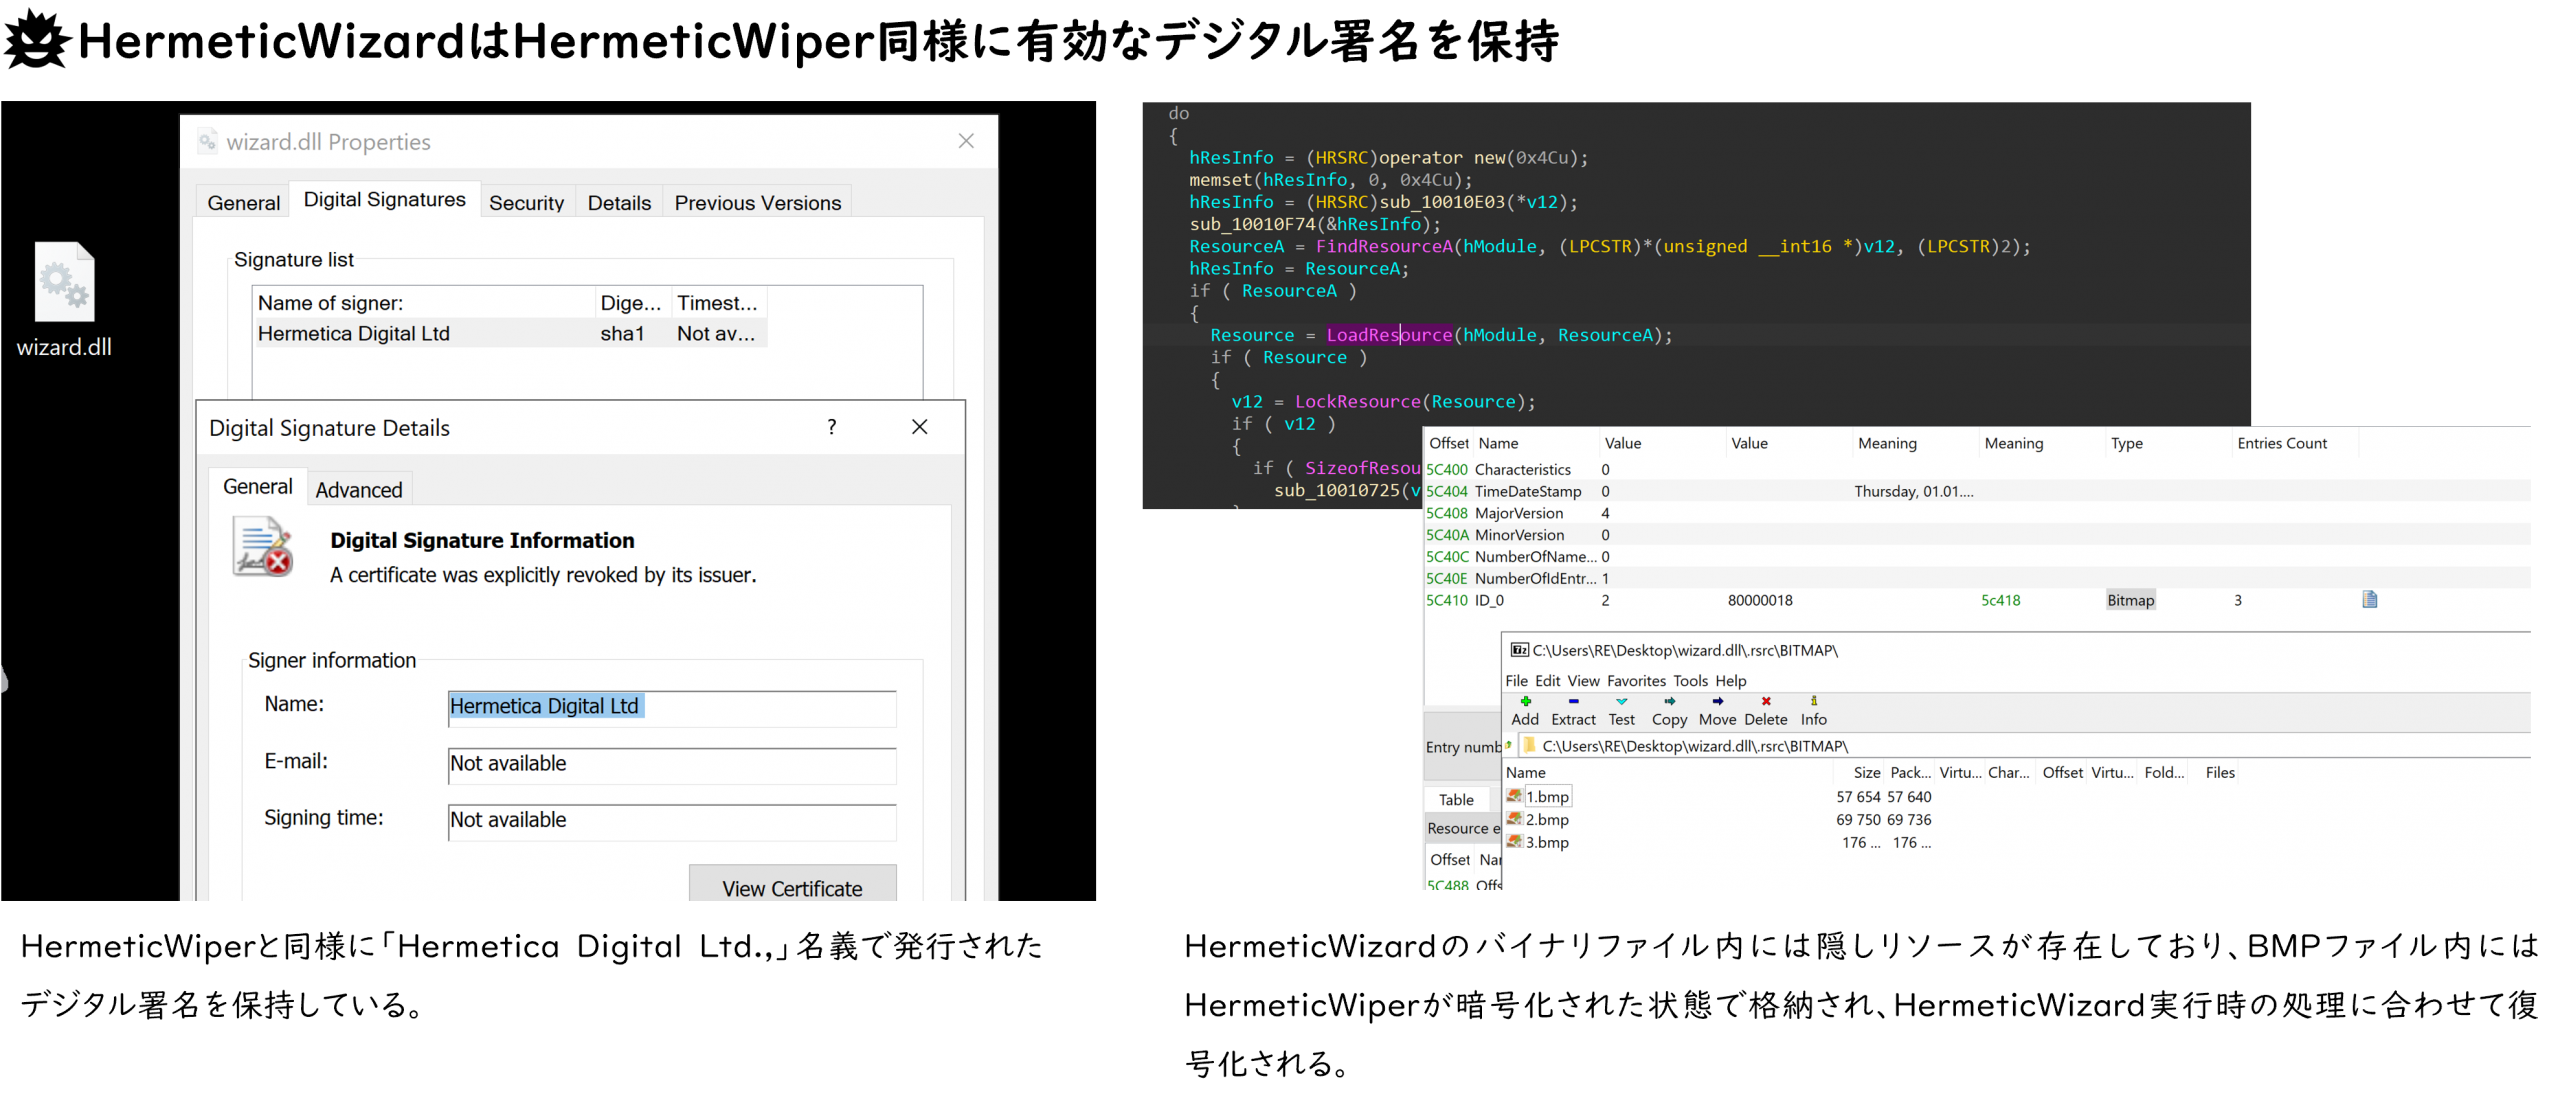
Task: Open the wizard.dll desktop file icon
Action: pyautogui.click(x=65, y=284)
